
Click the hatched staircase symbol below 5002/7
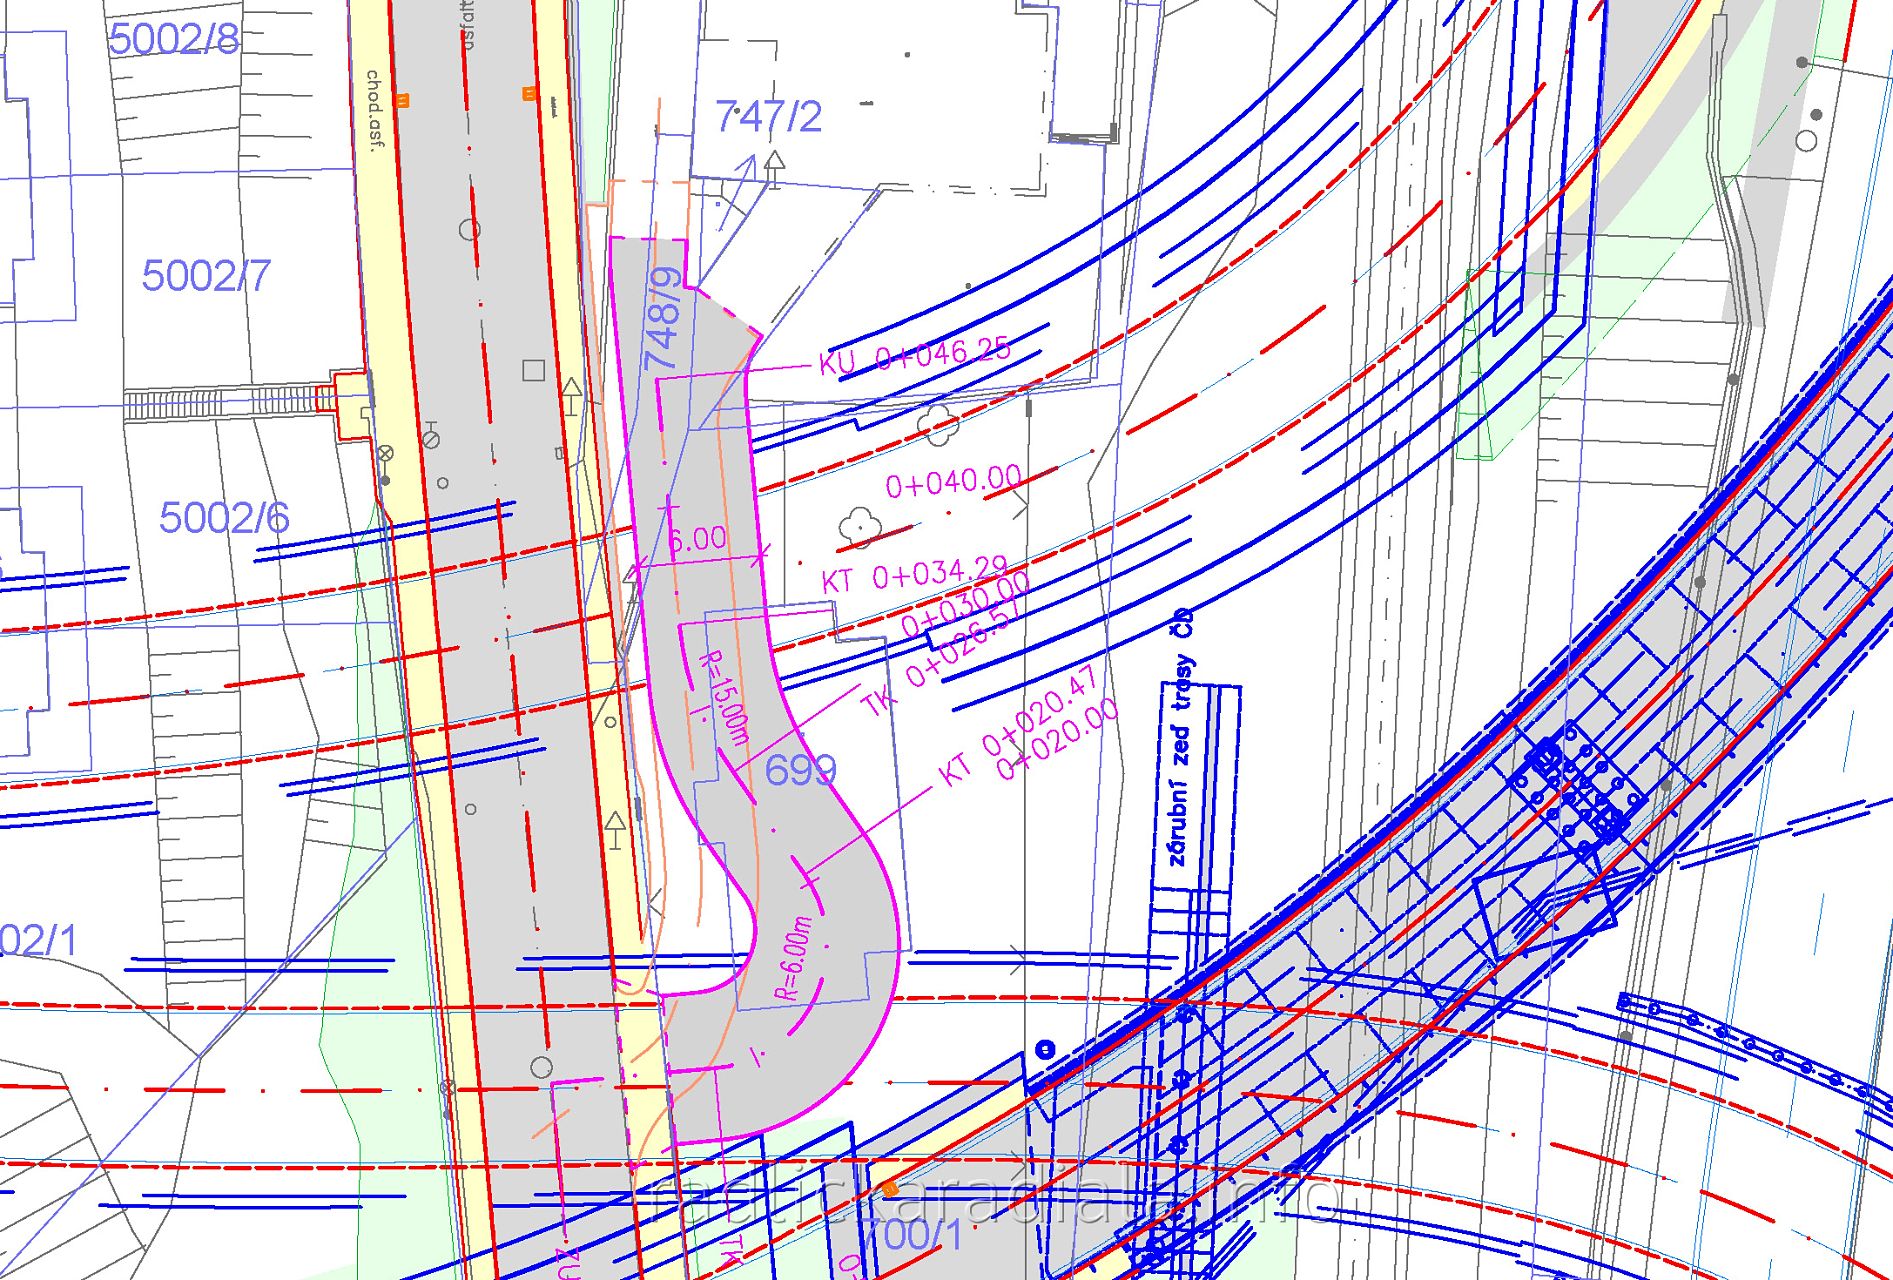pyautogui.click(x=220, y=404)
